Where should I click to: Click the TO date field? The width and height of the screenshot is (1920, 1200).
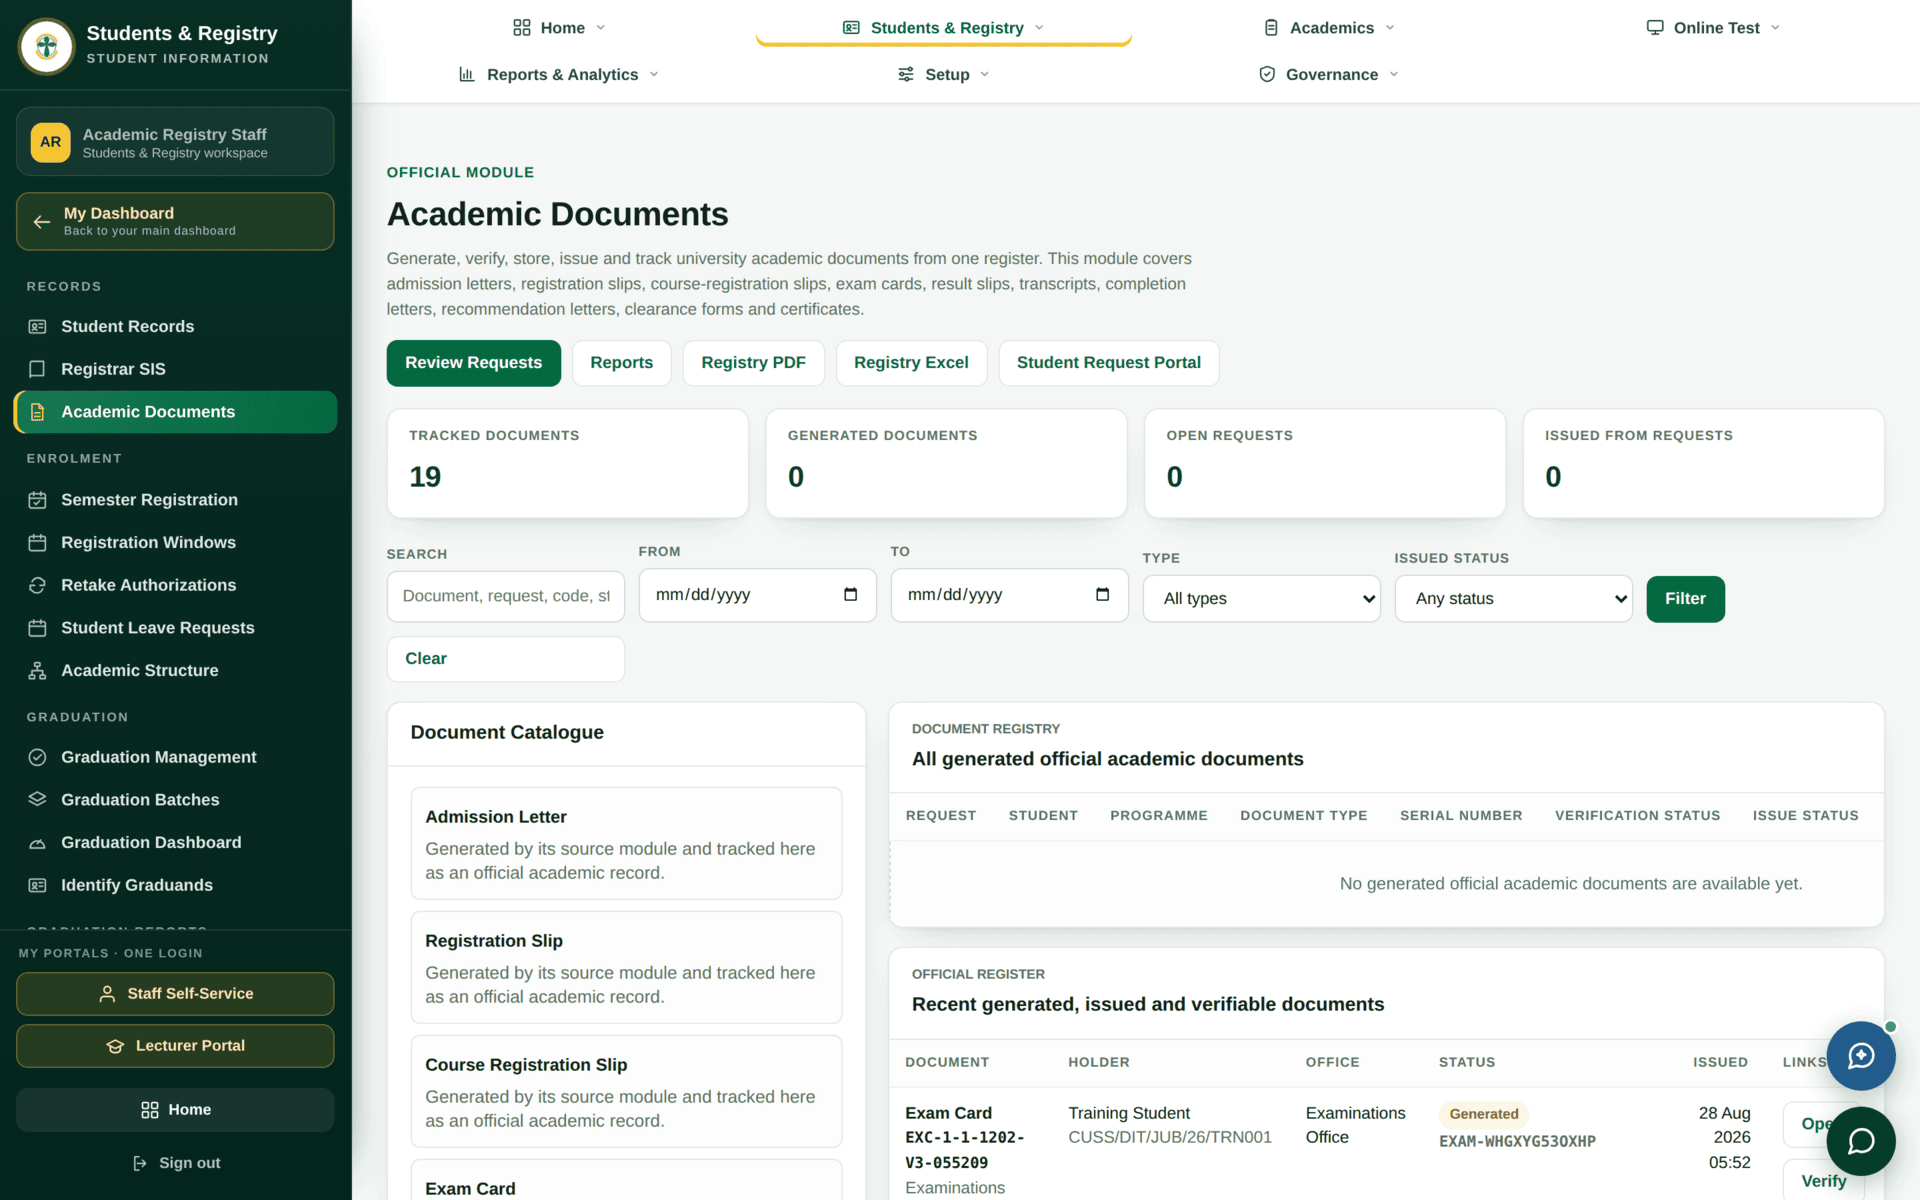point(1009,595)
